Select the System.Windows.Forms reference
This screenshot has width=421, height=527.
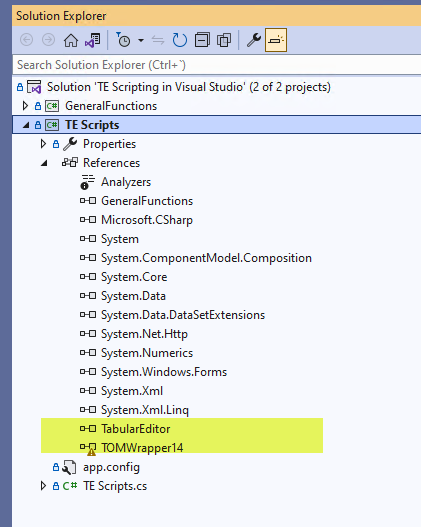pyautogui.click(x=164, y=372)
